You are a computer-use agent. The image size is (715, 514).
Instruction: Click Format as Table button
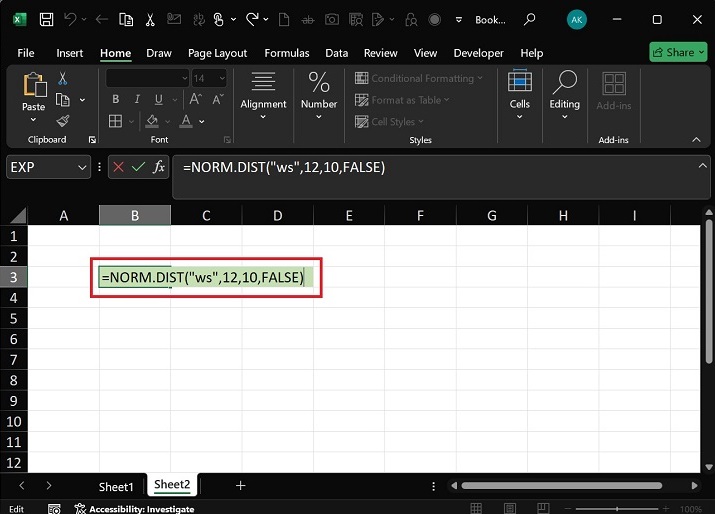402,100
